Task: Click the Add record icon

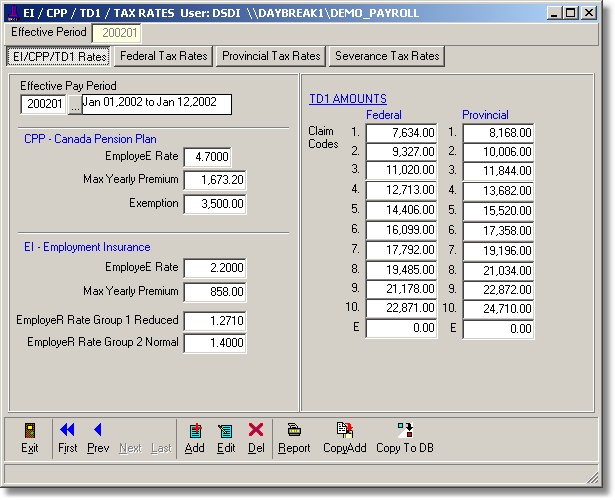Action: tap(195, 431)
